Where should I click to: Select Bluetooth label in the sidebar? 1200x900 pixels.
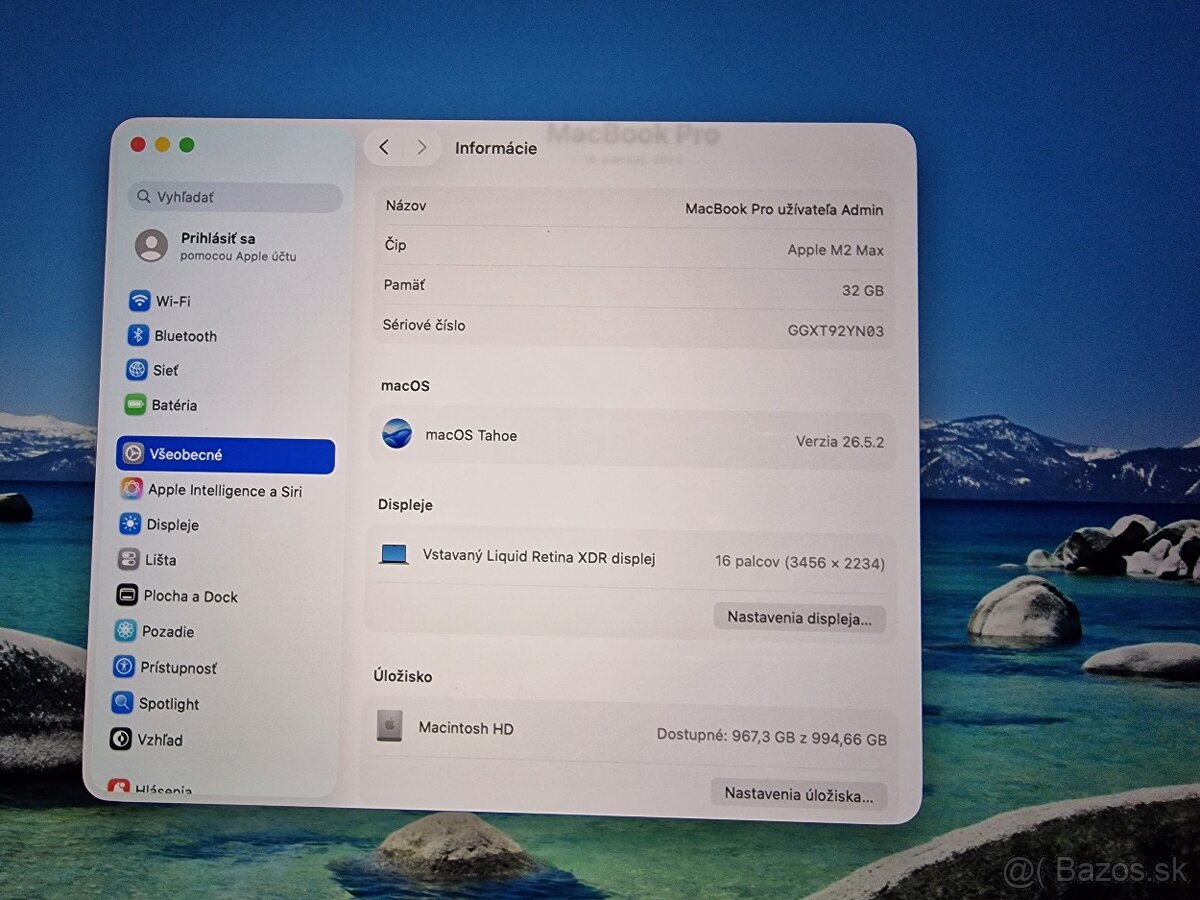185,336
